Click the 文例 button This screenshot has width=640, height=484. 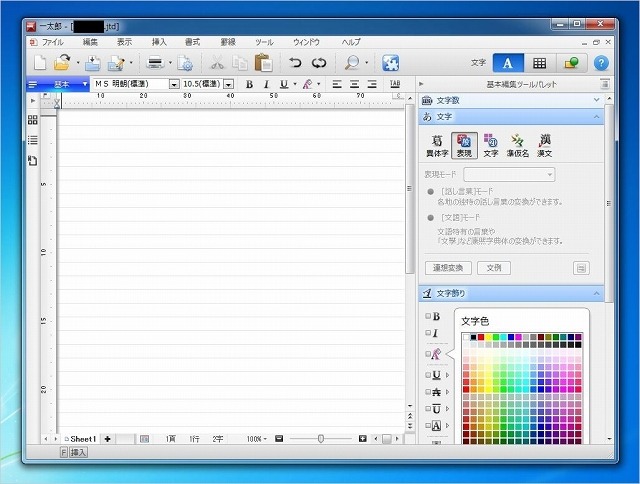pos(494,268)
